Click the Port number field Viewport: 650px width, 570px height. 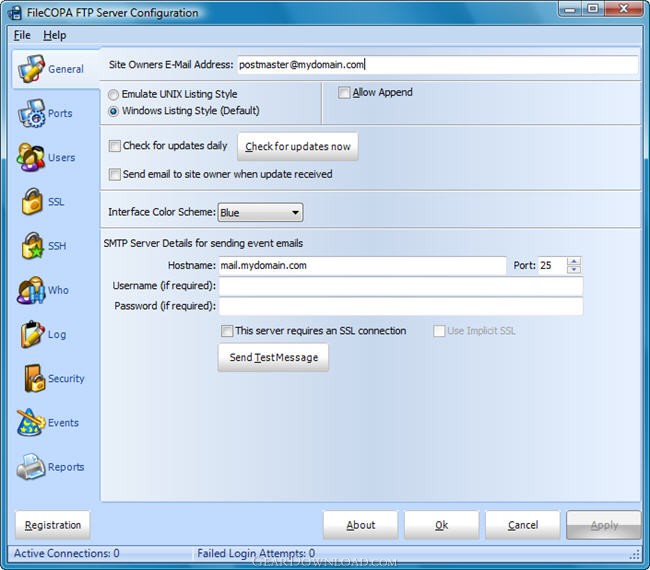point(552,265)
